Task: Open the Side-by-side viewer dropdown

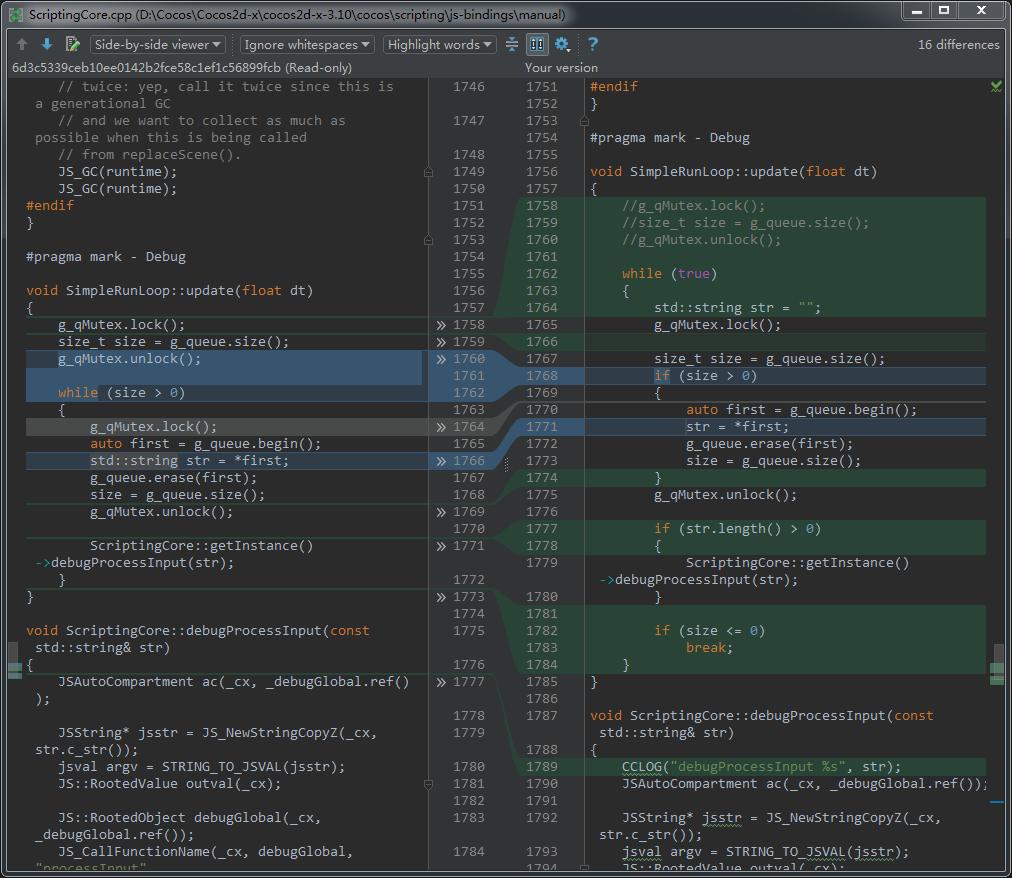Action: pos(158,44)
